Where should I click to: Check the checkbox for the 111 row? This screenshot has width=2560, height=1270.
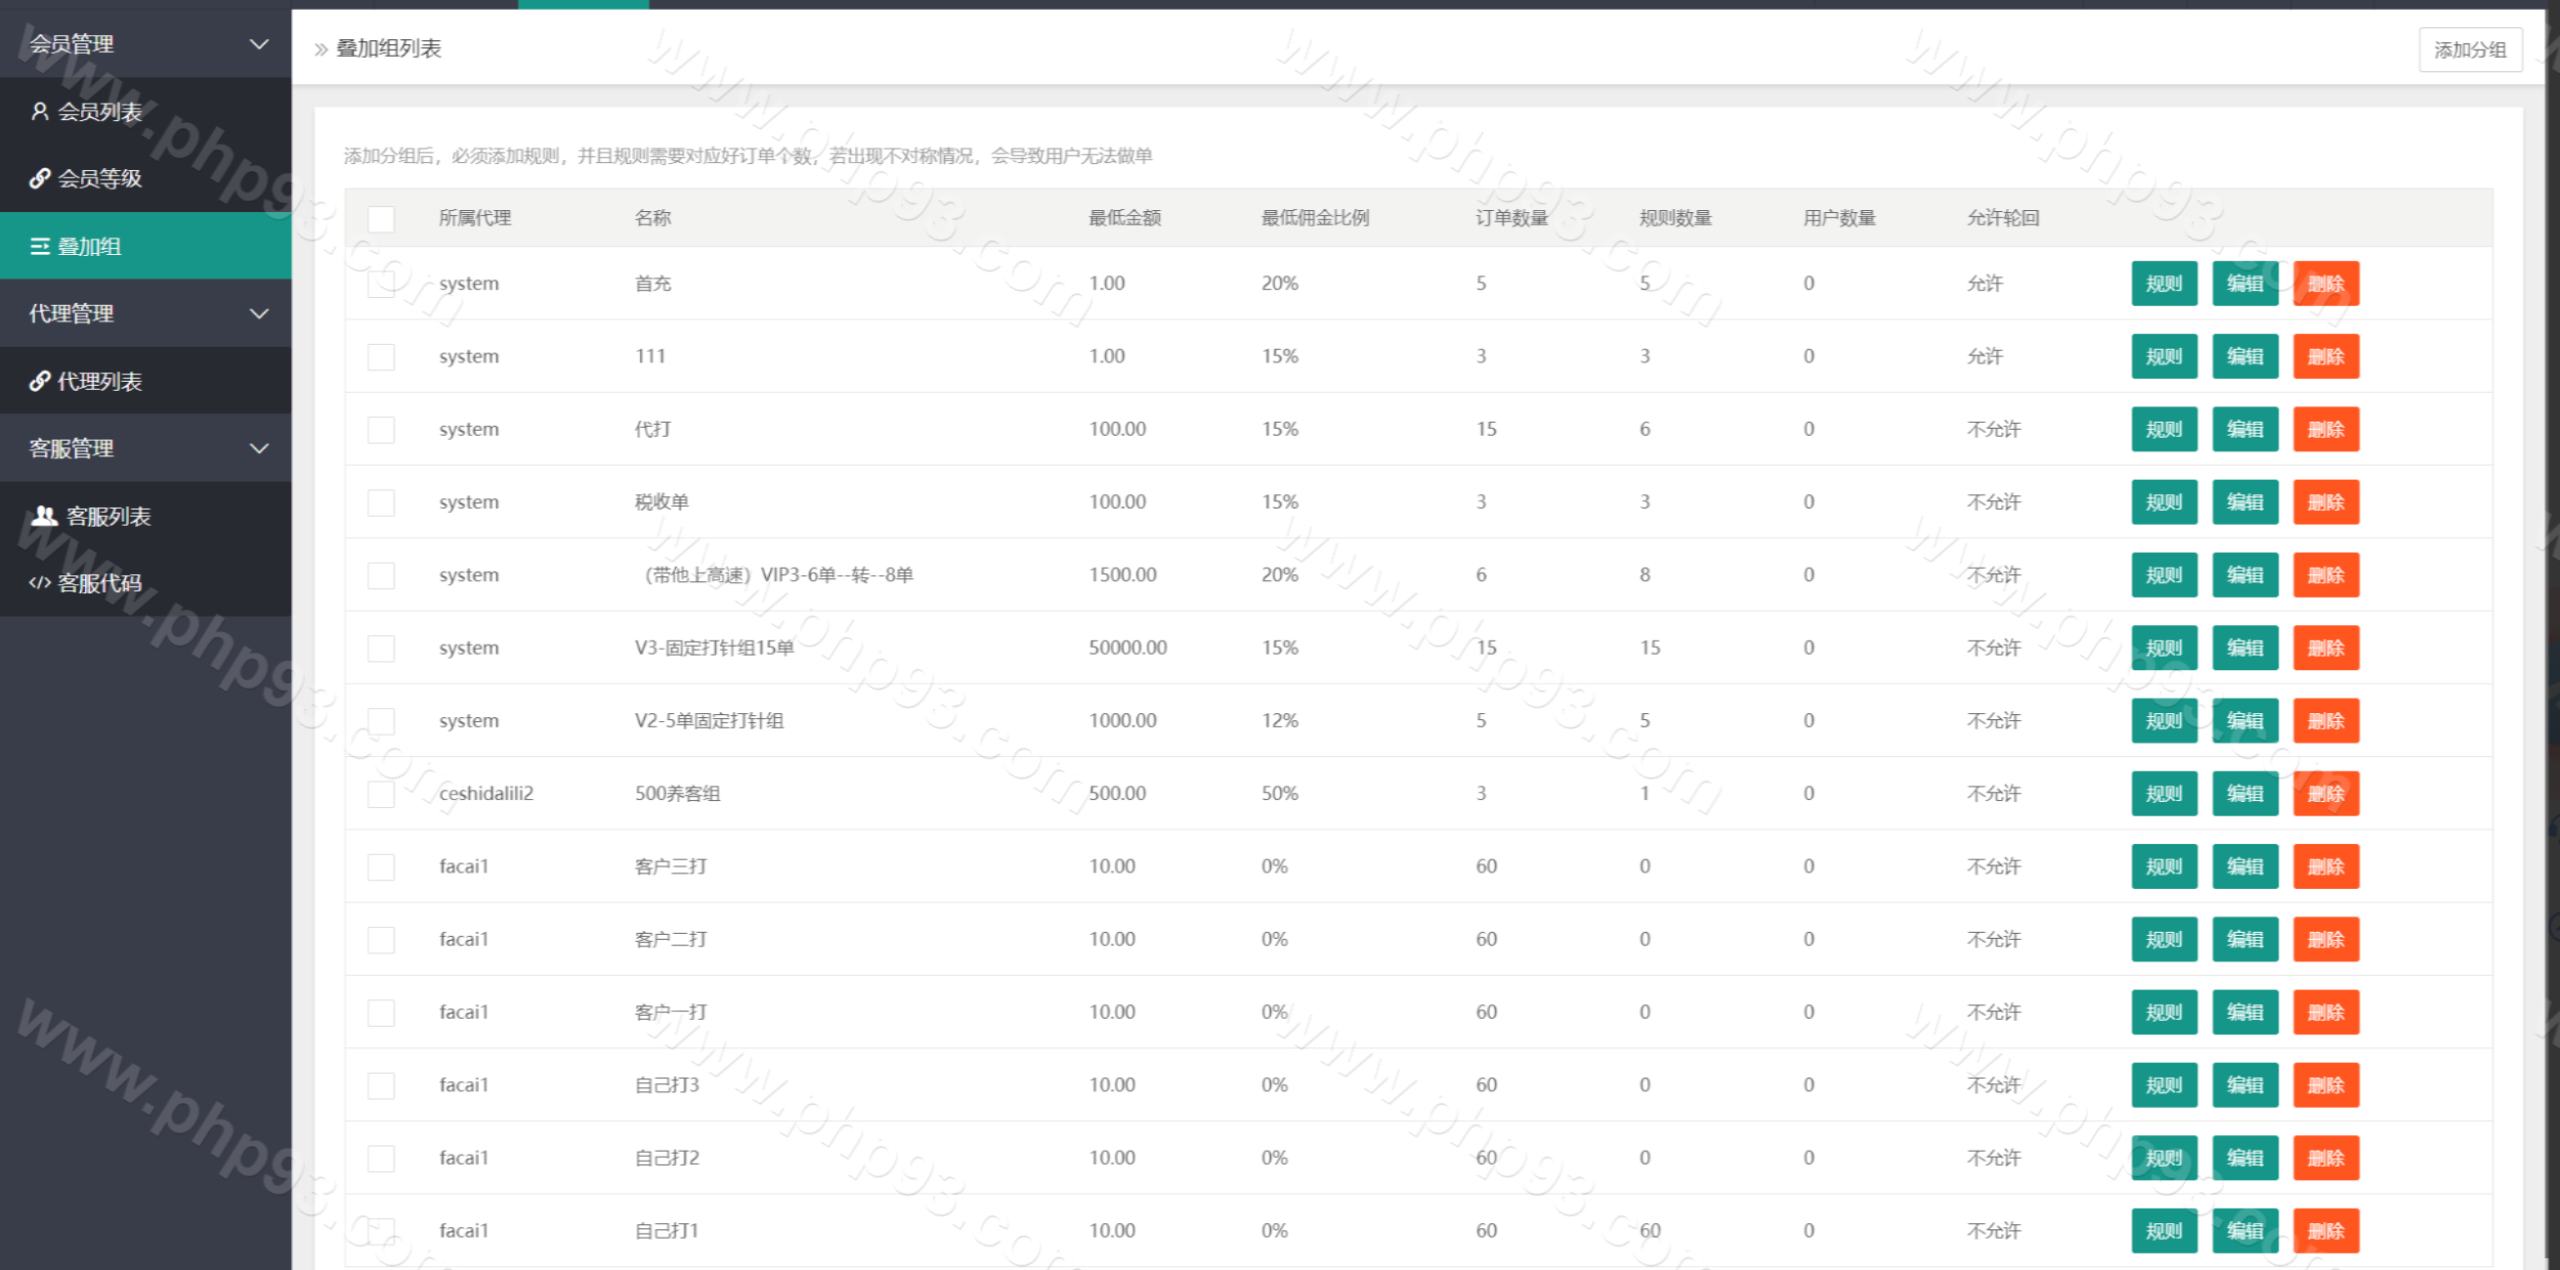(x=381, y=356)
